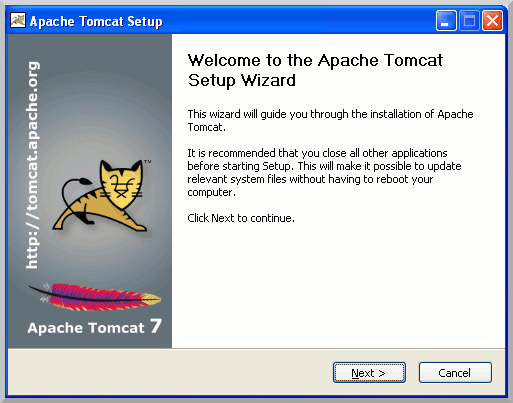
Task: Click the vertical tomcat.apache.org URL text
Action: (x=33, y=165)
